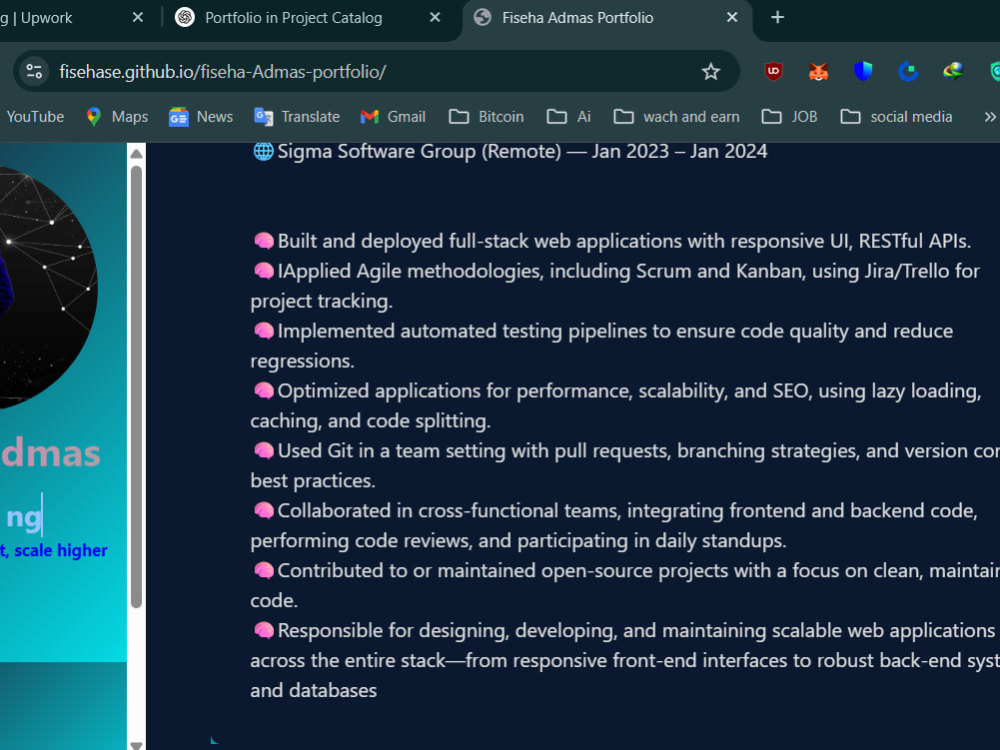
Task: Click the scroll down arrow of sidebar scrollbar
Action: (x=136, y=744)
